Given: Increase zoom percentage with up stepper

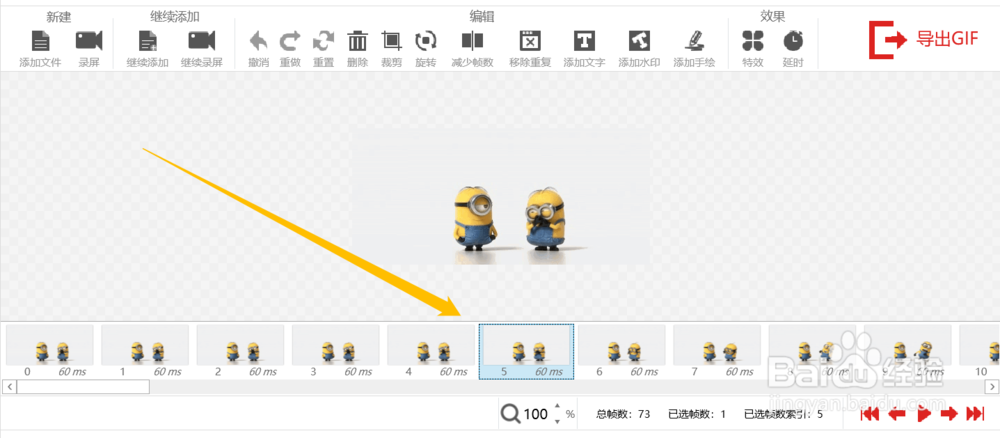Looking at the screenshot, I should coord(557,407).
